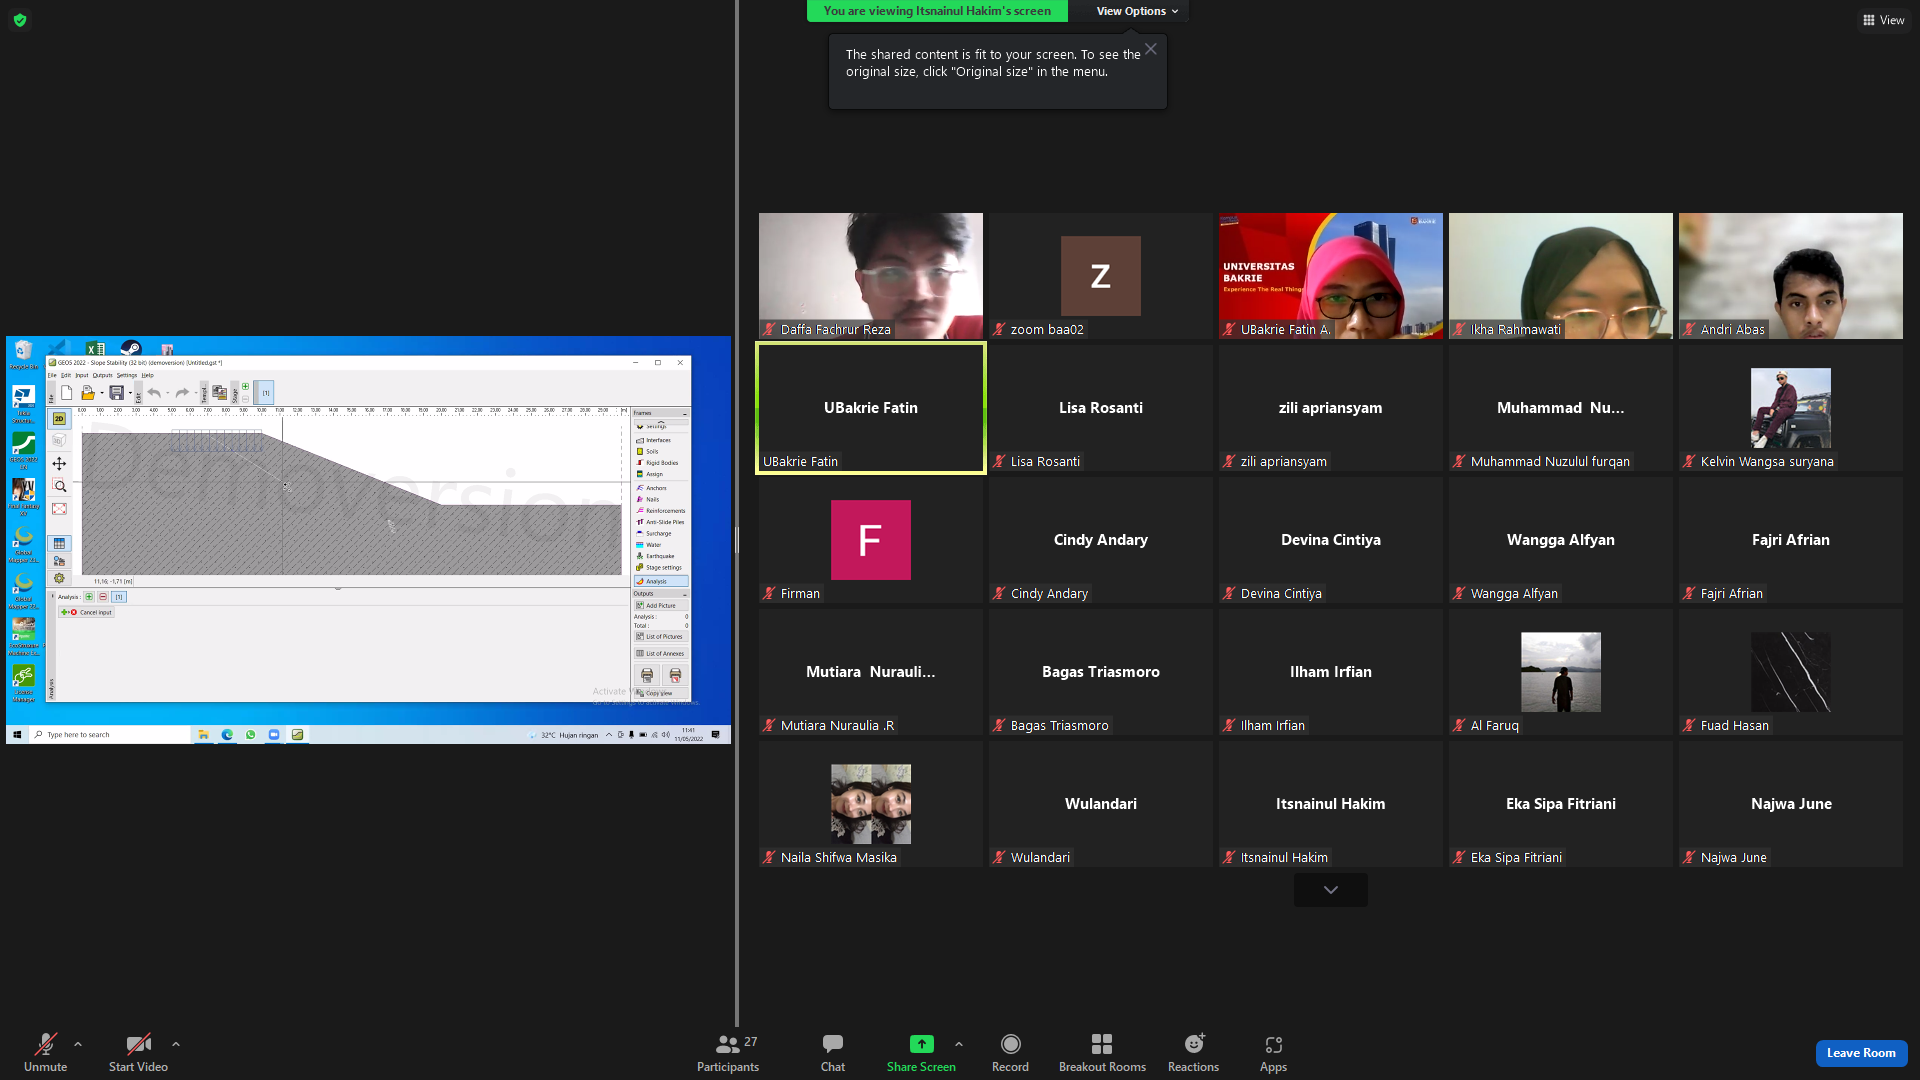Open the table view icon in GEO5 sidebar
This screenshot has width=1920, height=1080.
click(59, 543)
